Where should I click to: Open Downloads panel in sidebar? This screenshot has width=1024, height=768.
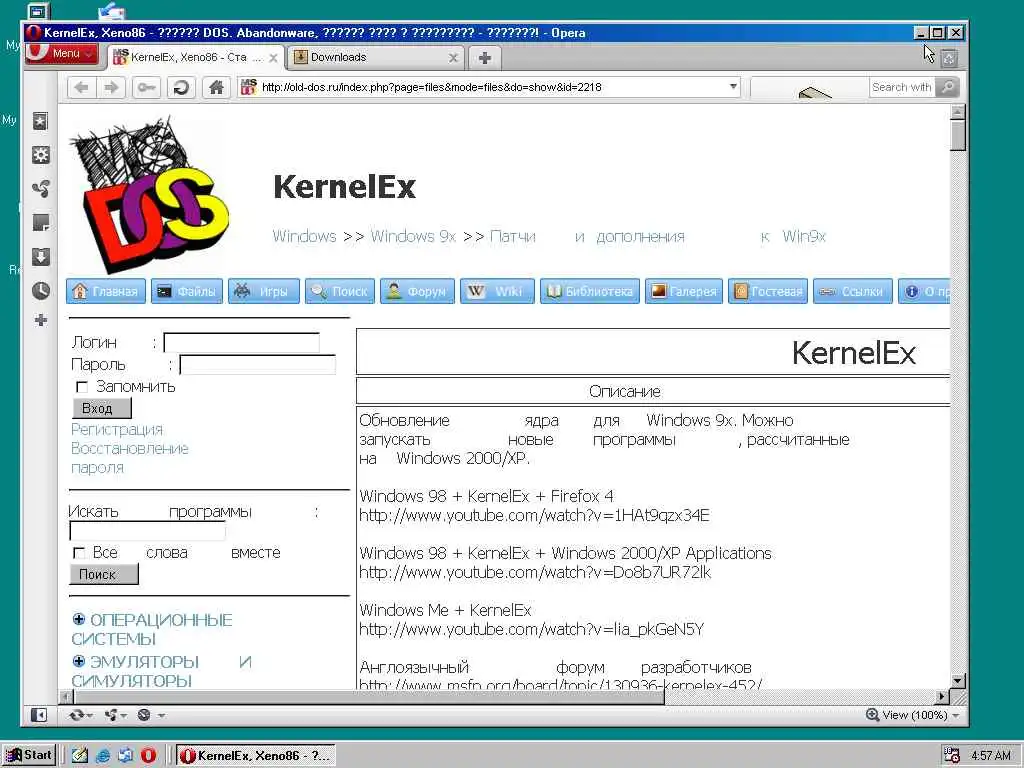(40, 257)
